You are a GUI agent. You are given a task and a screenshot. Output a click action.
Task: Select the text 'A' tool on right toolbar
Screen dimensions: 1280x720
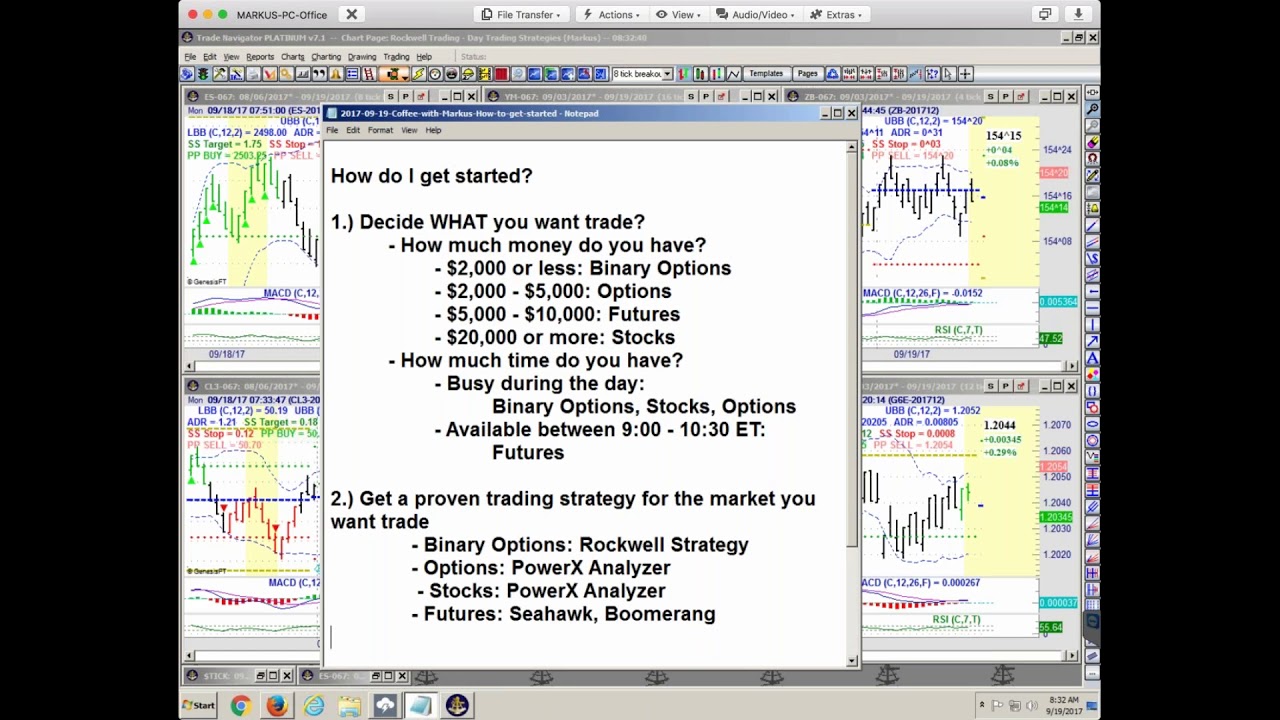pyautogui.click(x=1092, y=358)
